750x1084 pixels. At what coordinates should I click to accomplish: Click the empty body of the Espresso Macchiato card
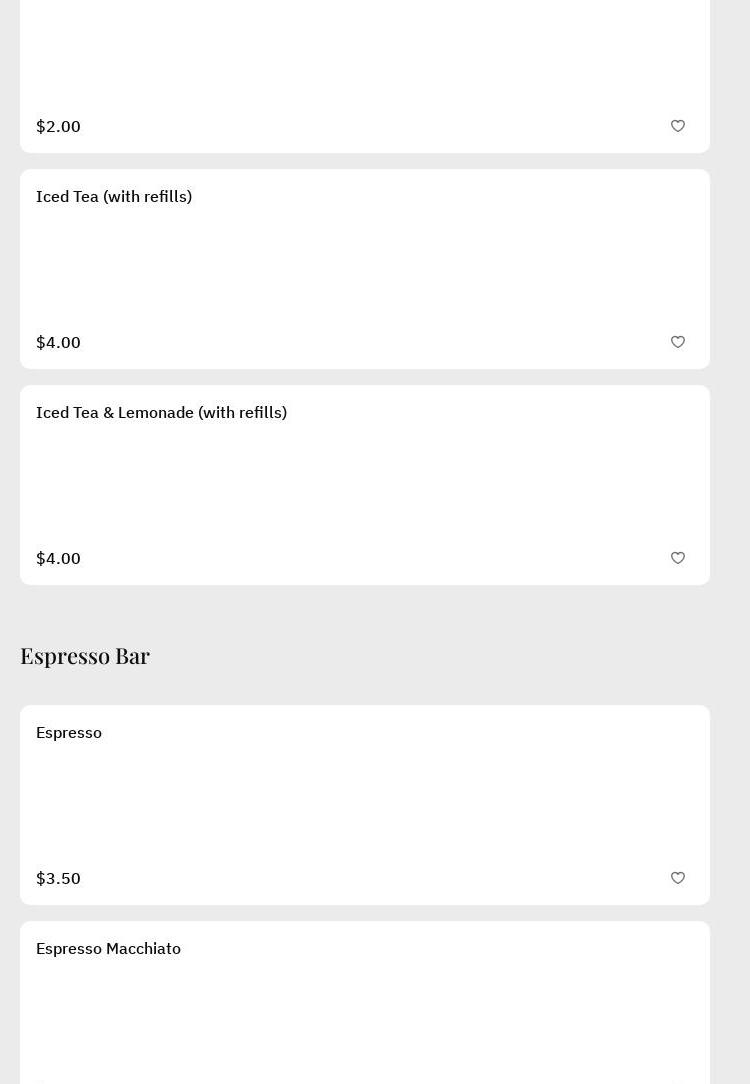click(365, 1015)
